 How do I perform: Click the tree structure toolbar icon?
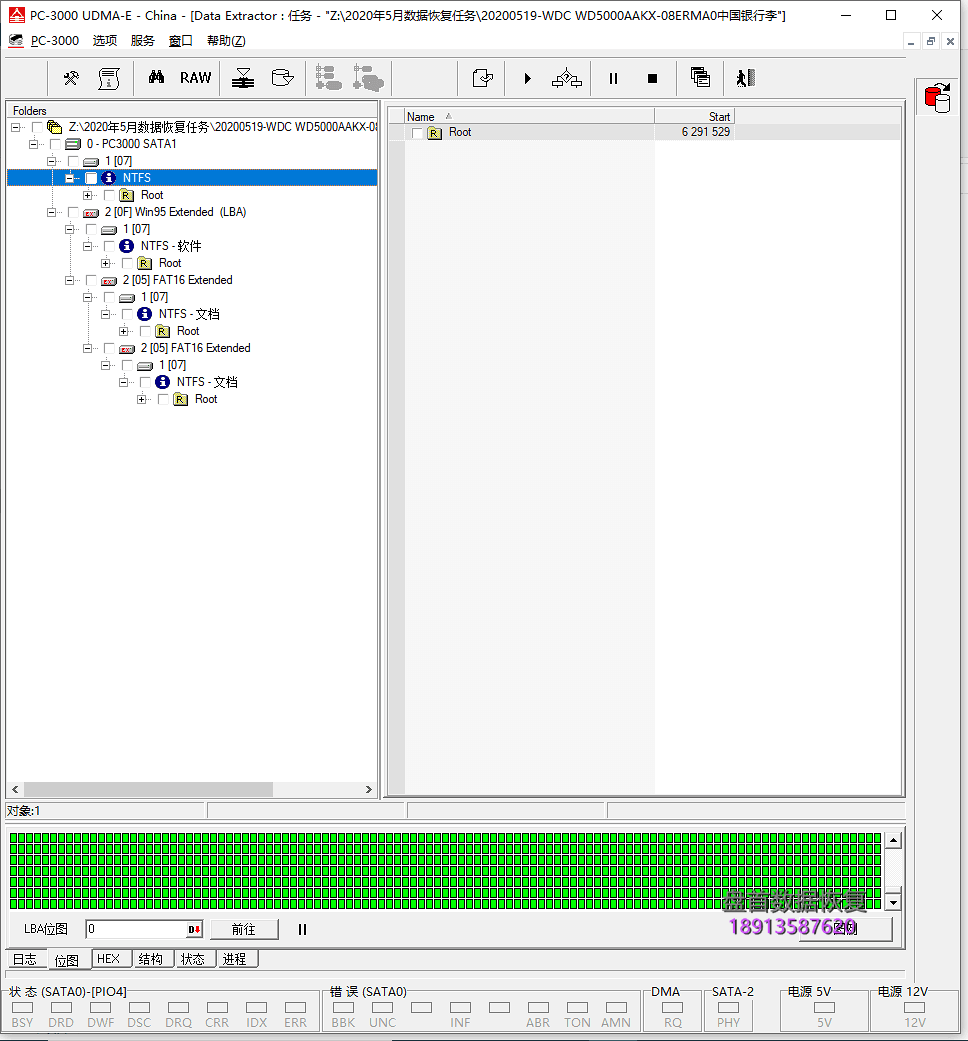pyautogui.click(x=329, y=78)
